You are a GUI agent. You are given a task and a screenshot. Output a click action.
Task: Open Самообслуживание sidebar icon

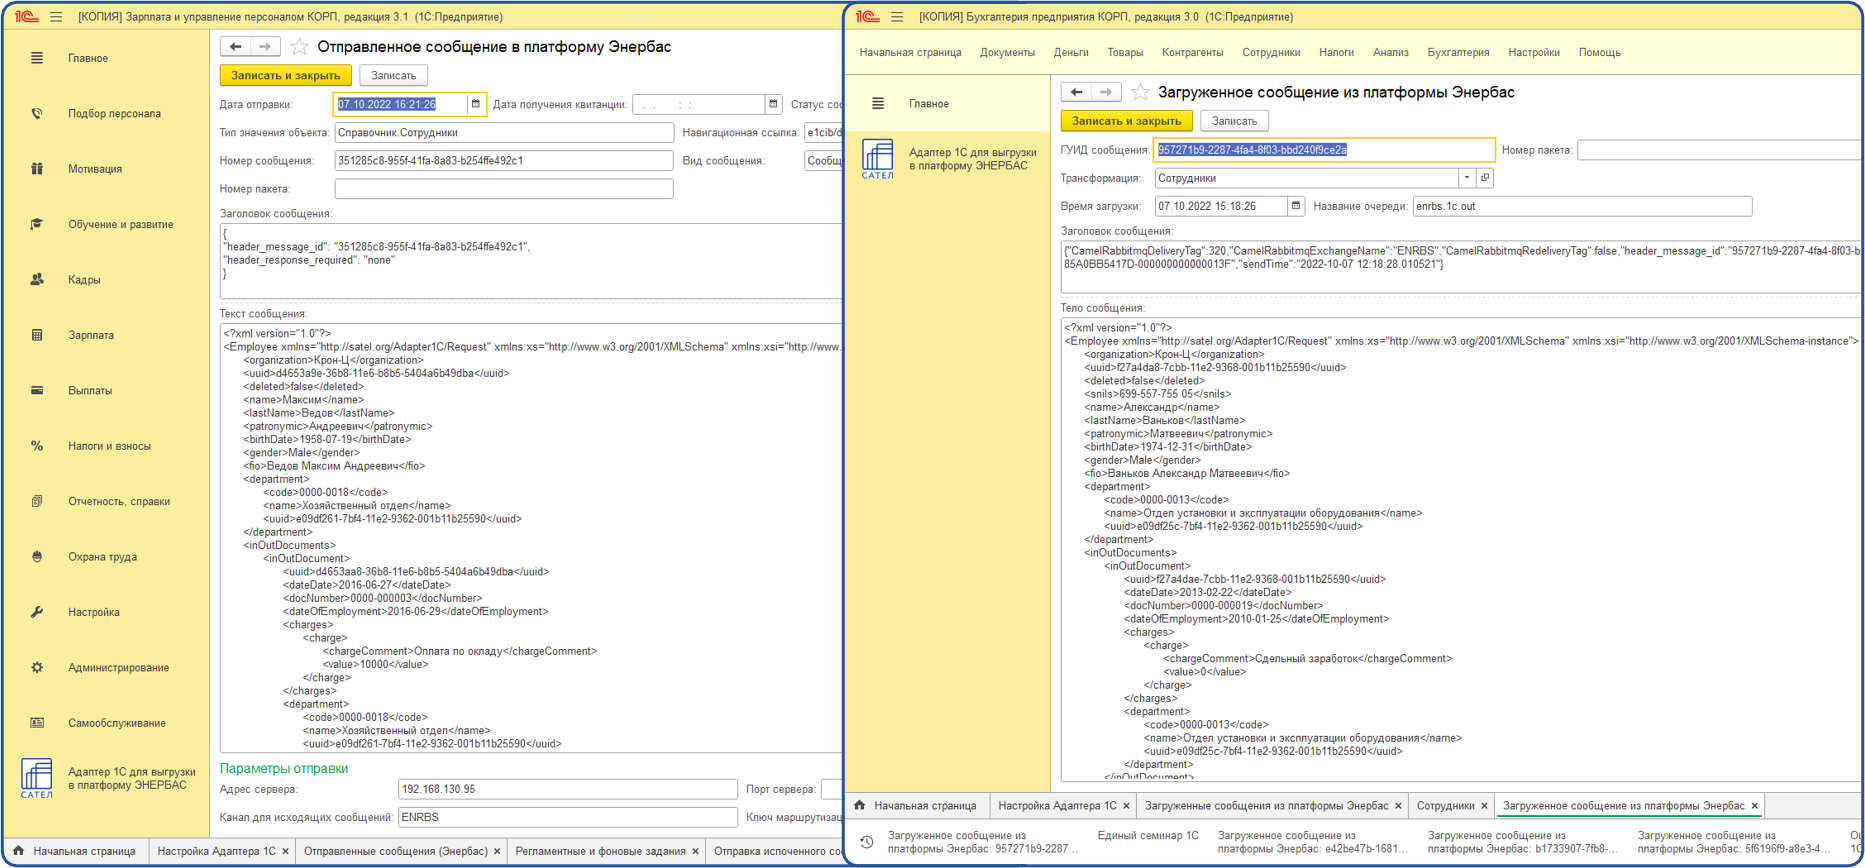coord(37,723)
